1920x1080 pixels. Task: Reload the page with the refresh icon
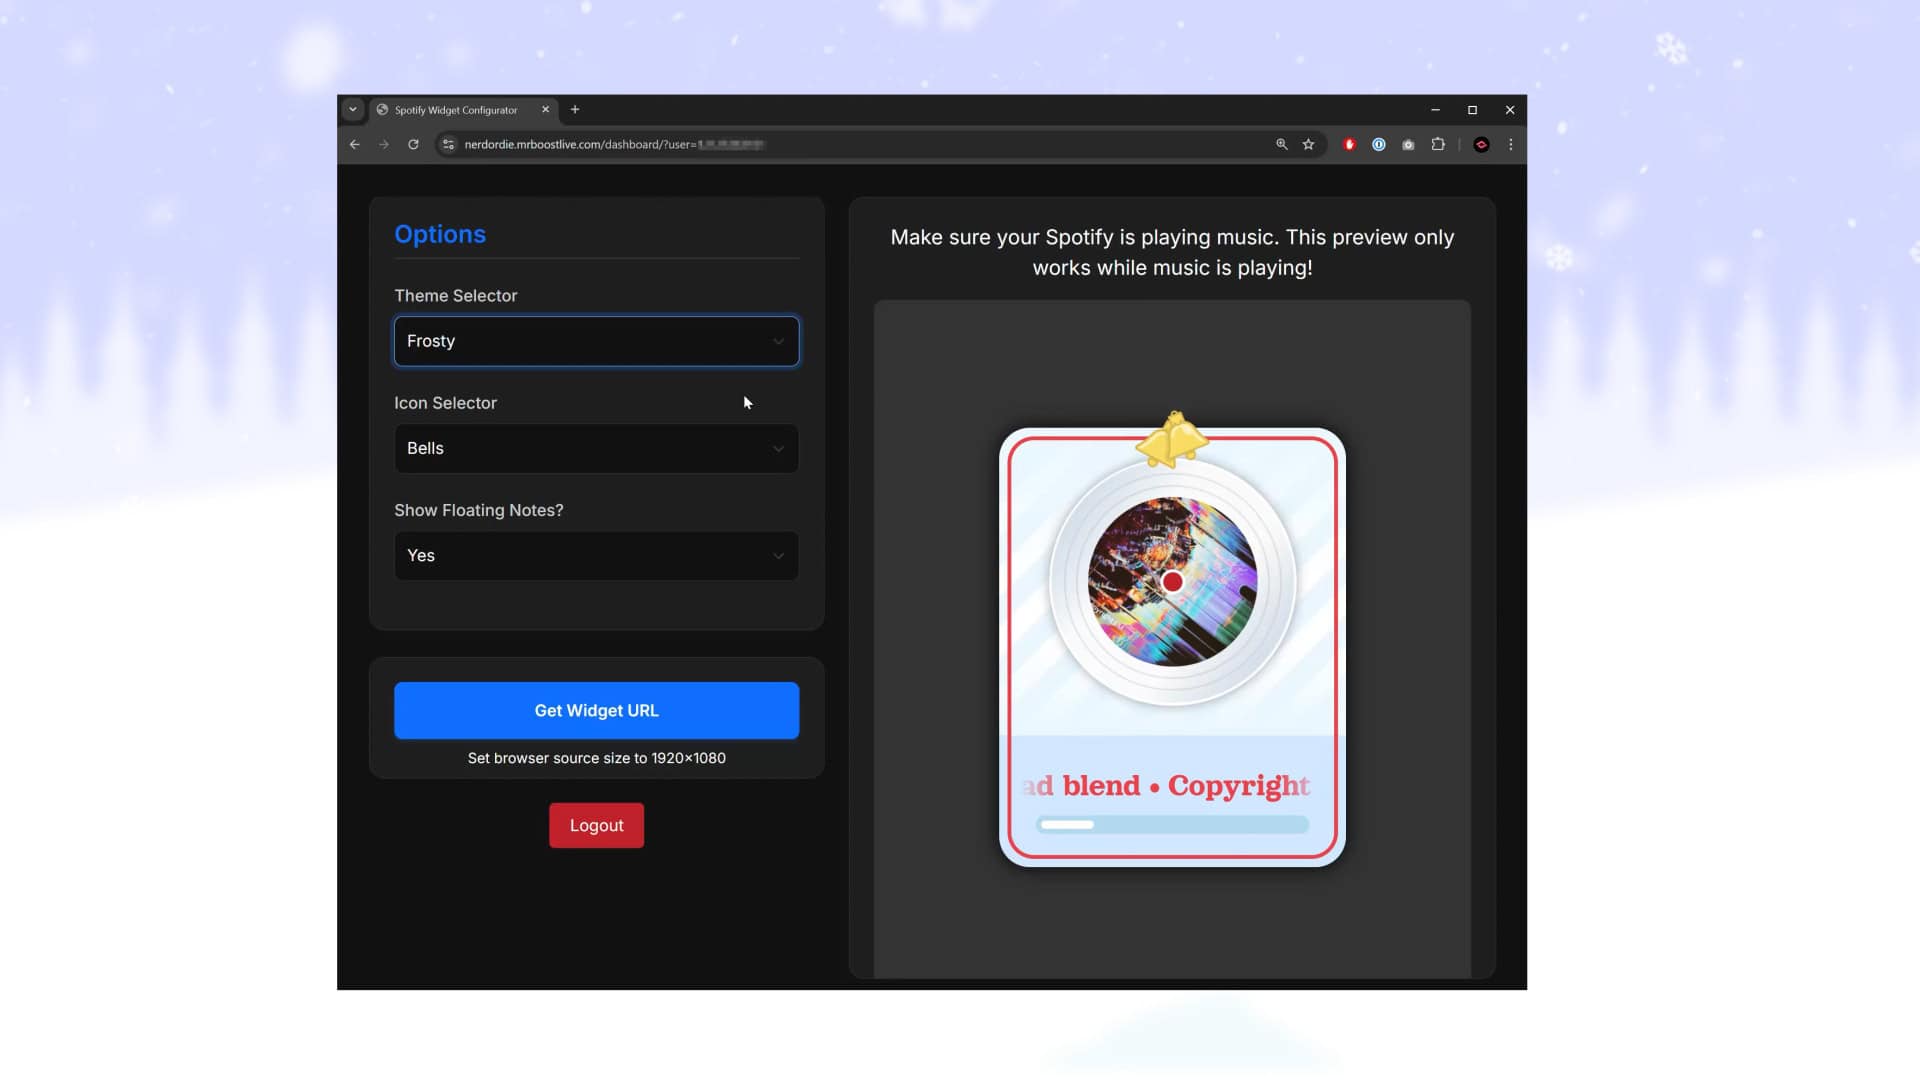pyautogui.click(x=414, y=144)
